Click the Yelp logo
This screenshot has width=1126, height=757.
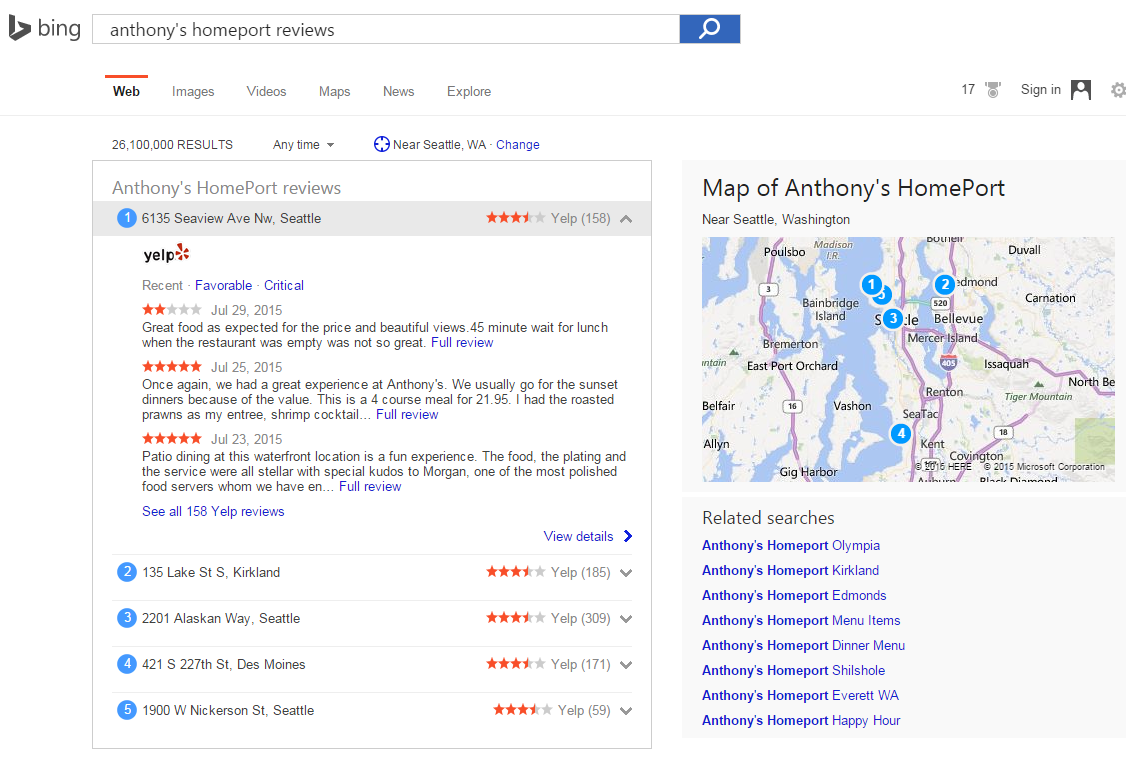coord(166,254)
